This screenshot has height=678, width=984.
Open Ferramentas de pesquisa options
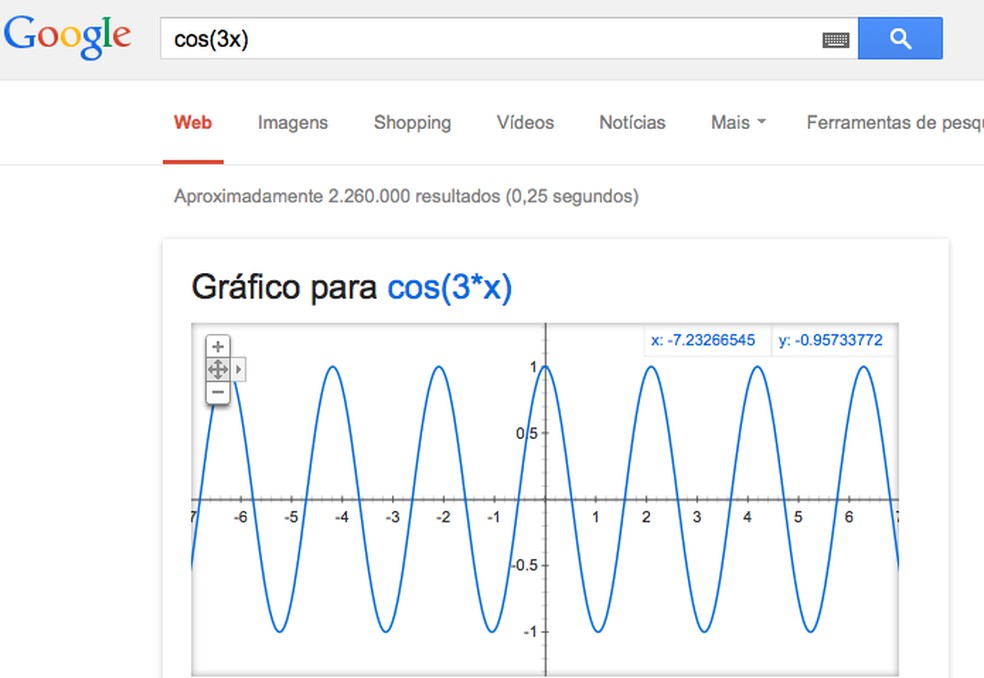pos(893,123)
